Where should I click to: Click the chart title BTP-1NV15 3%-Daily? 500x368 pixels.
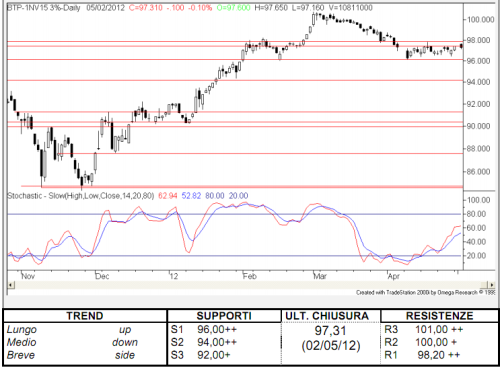pos(44,8)
